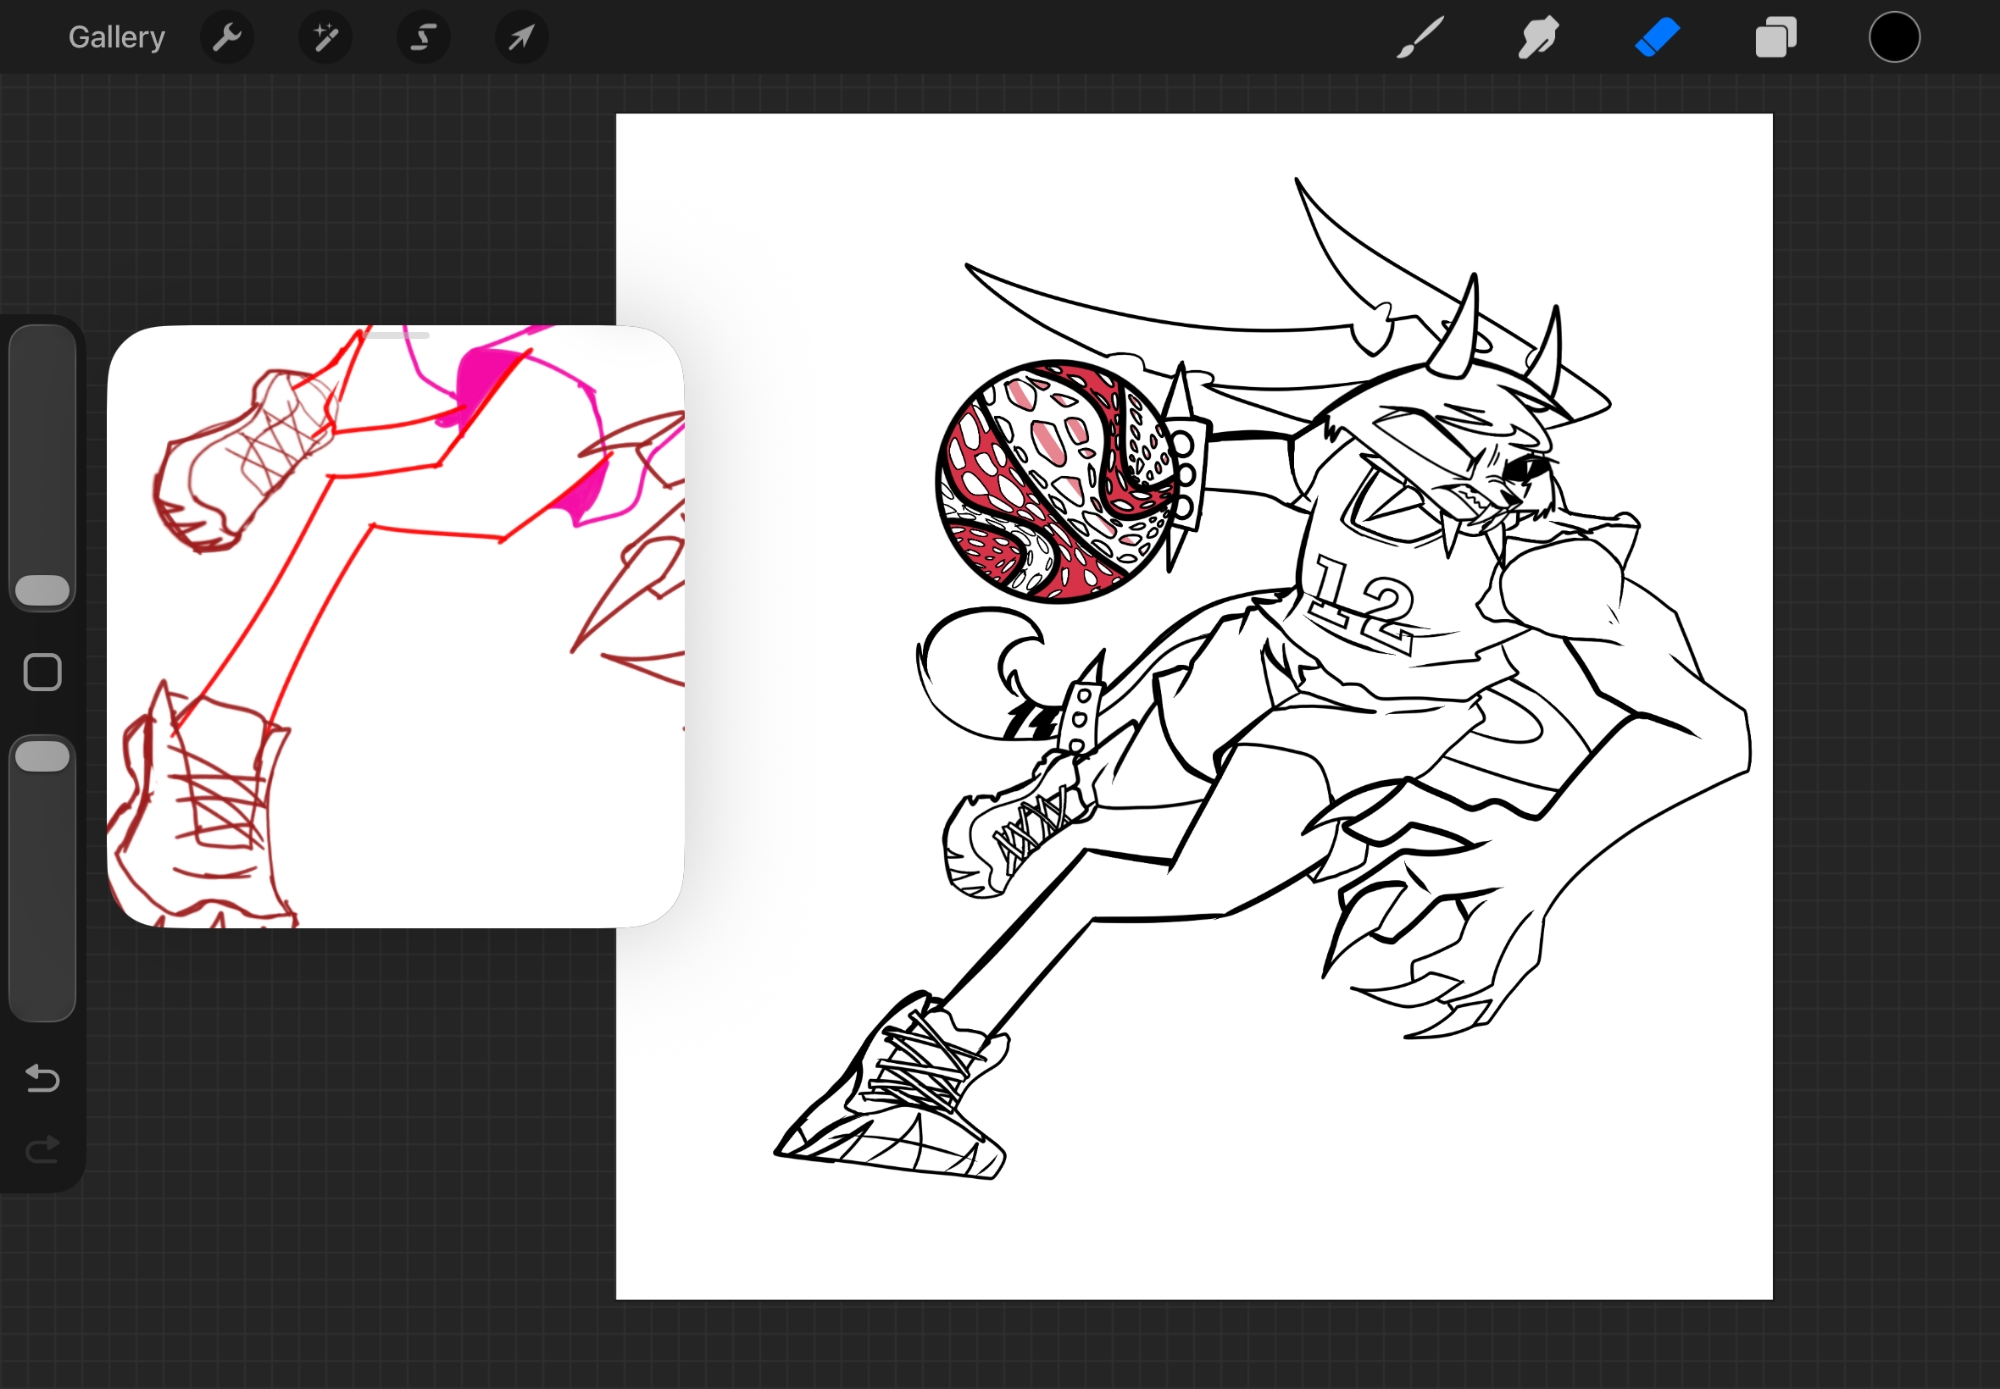Open the Actions wrench menu
Viewport: 2000px width, 1389px height.
coord(227,38)
